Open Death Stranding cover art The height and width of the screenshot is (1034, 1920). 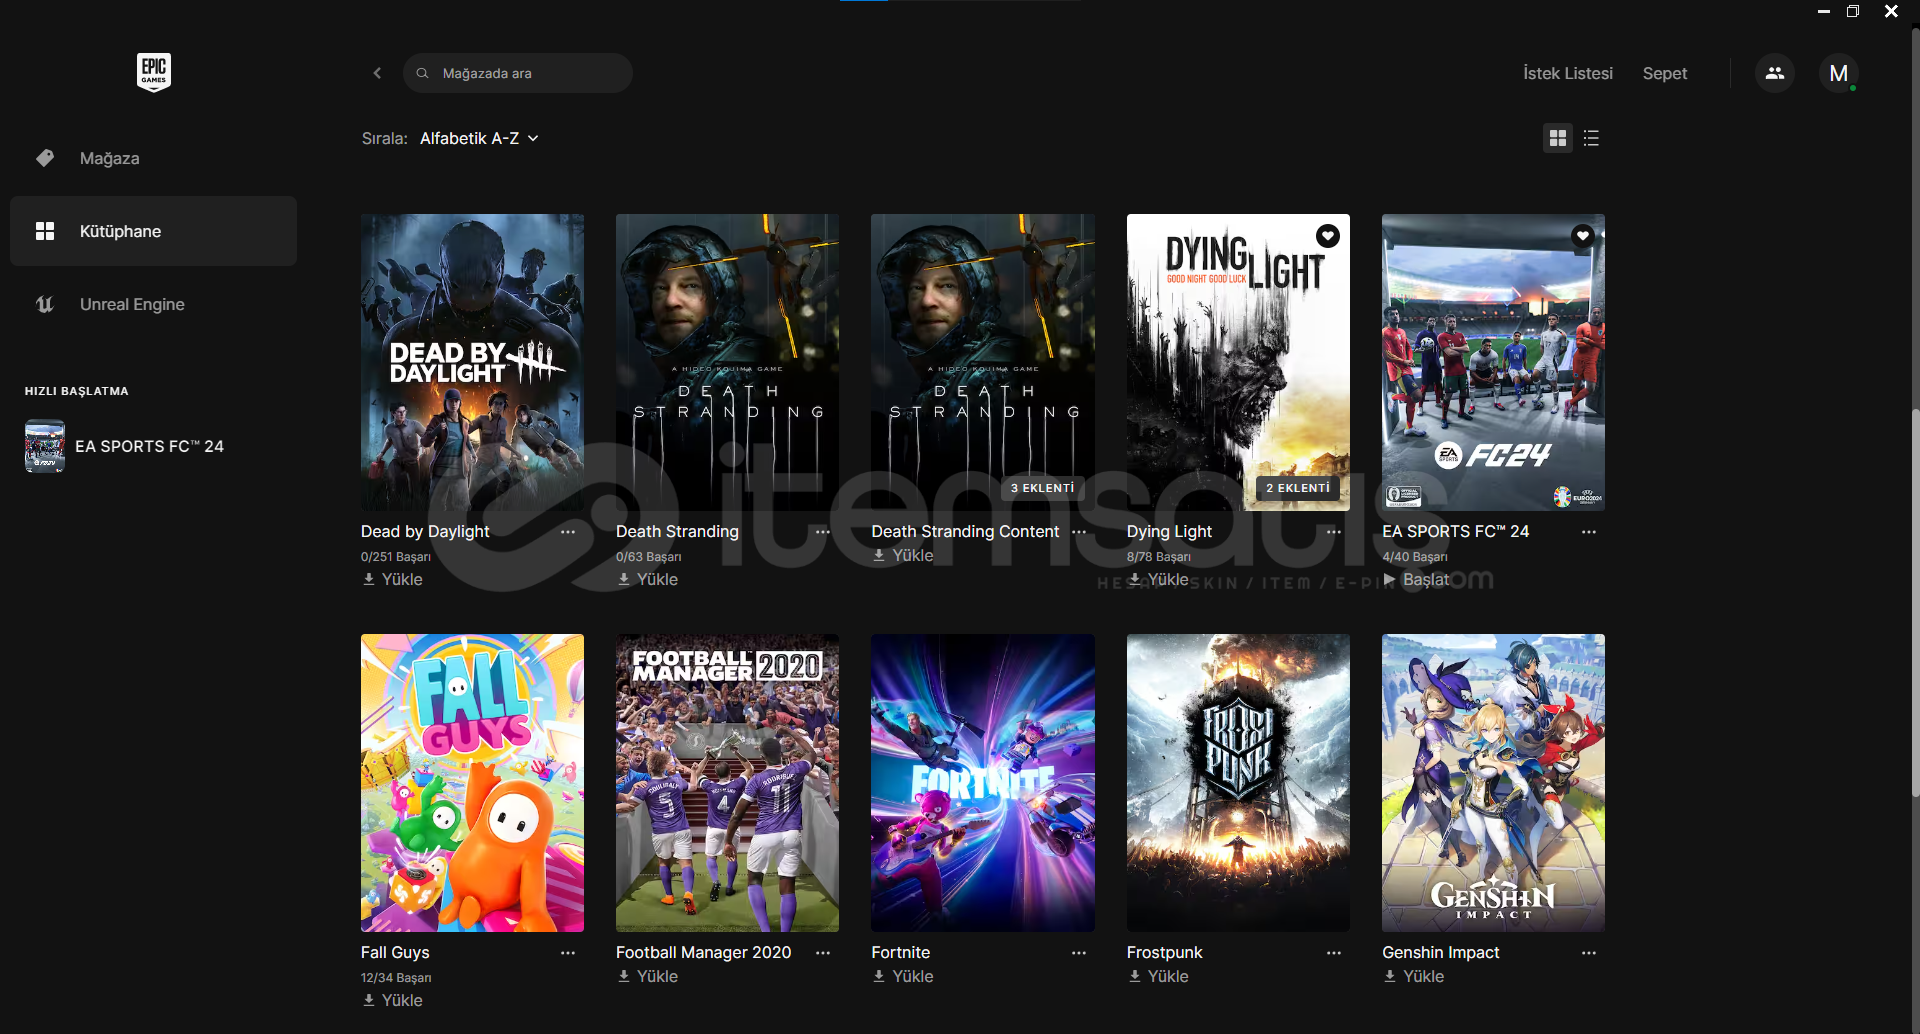pyautogui.click(x=727, y=362)
